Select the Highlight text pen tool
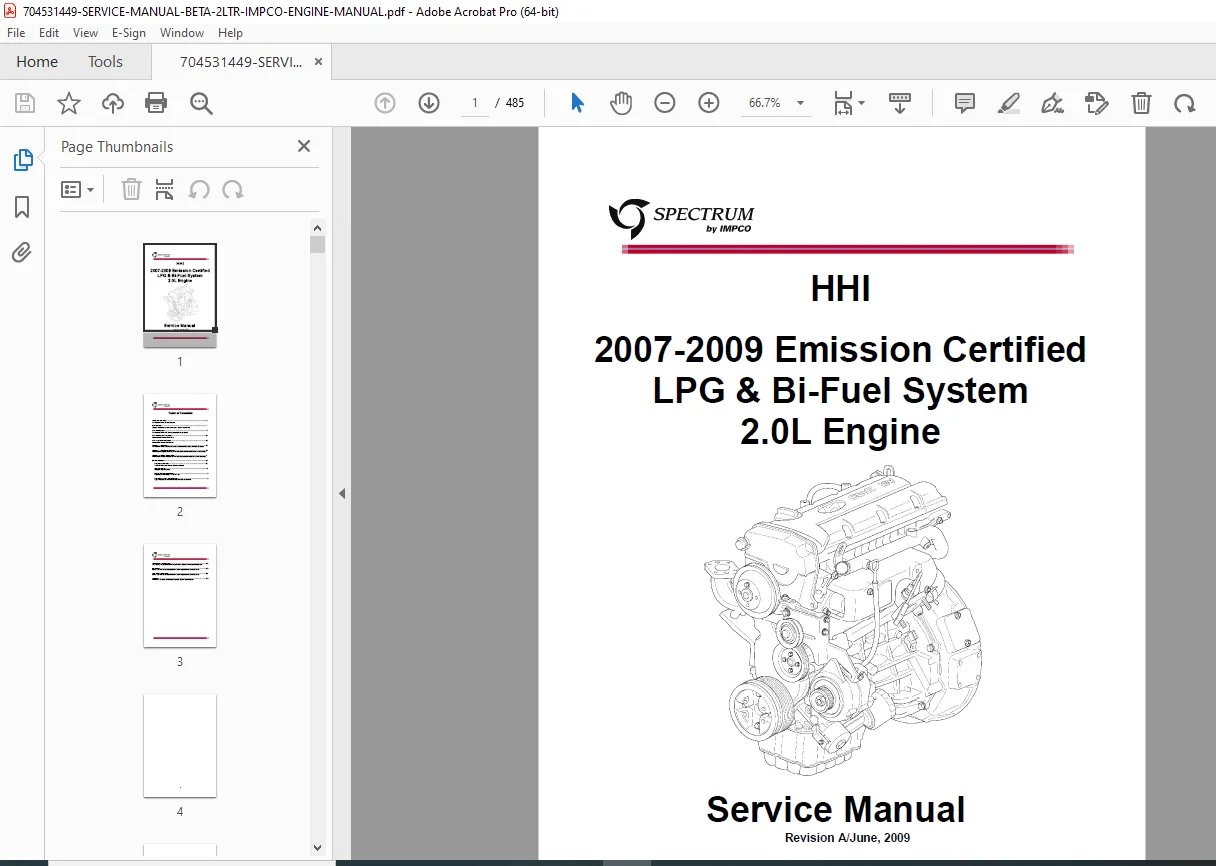This screenshot has width=1216, height=866. [x=1009, y=103]
